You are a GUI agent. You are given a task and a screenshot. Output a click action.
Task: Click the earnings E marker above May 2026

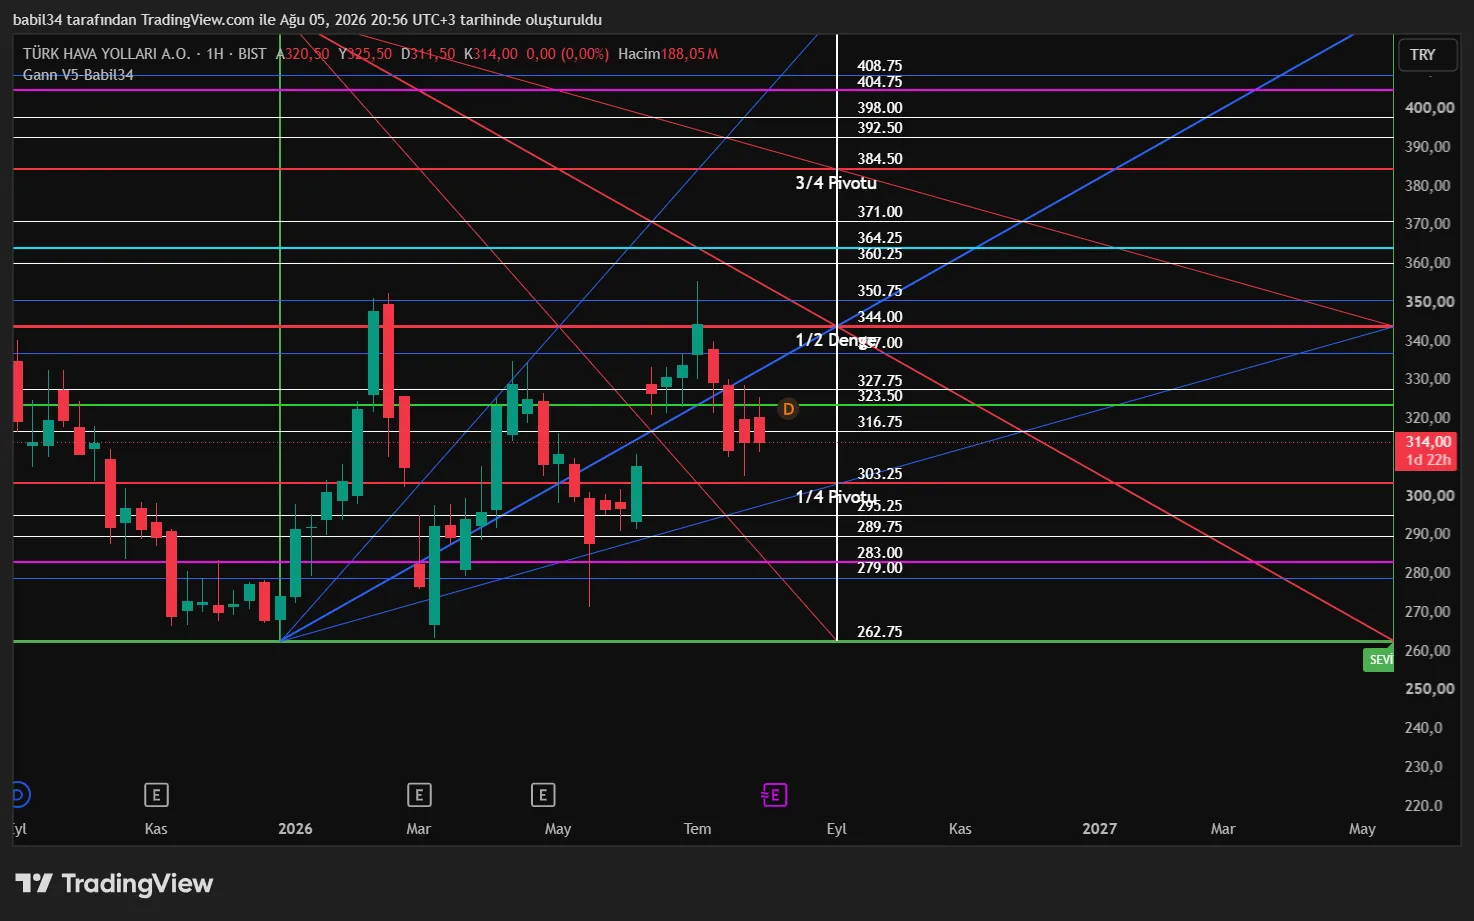tap(543, 795)
